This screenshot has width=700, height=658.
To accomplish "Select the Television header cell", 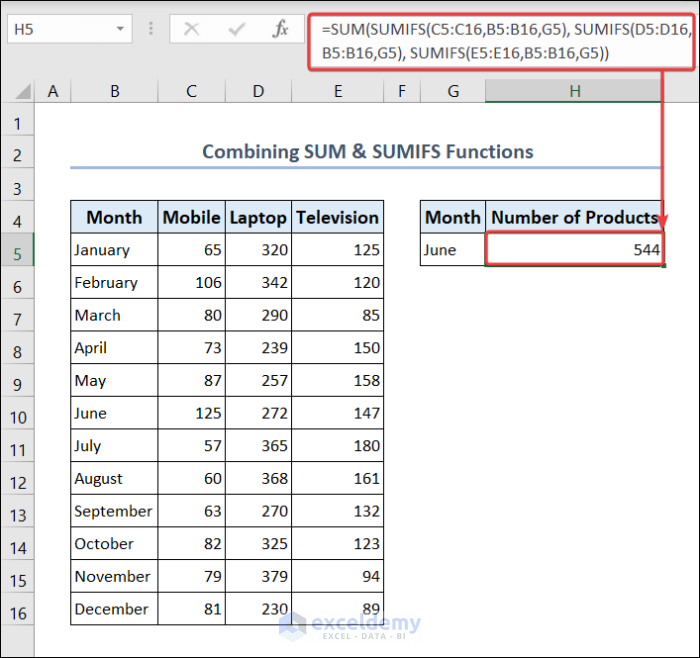I will (338, 217).
